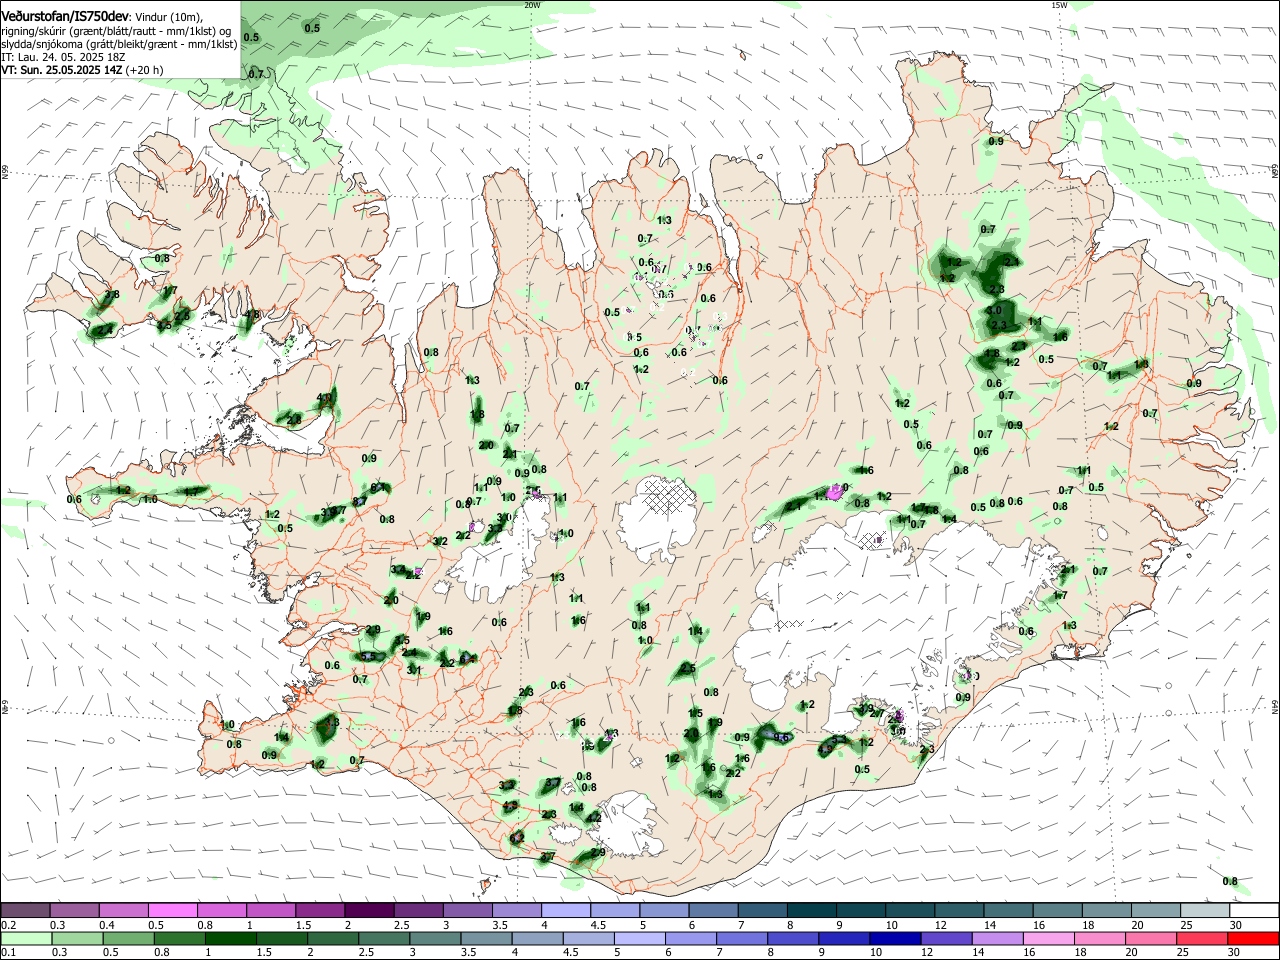Pick lower legend swatch between 4.5 and 5
Viewport: 1280px width, 960px height.
[589, 939]
